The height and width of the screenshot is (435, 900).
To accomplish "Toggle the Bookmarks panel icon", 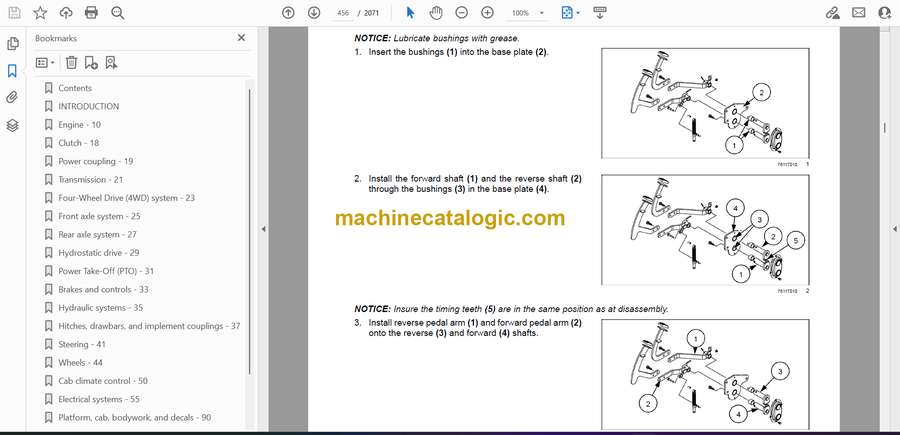I will [x=12, y=71].
